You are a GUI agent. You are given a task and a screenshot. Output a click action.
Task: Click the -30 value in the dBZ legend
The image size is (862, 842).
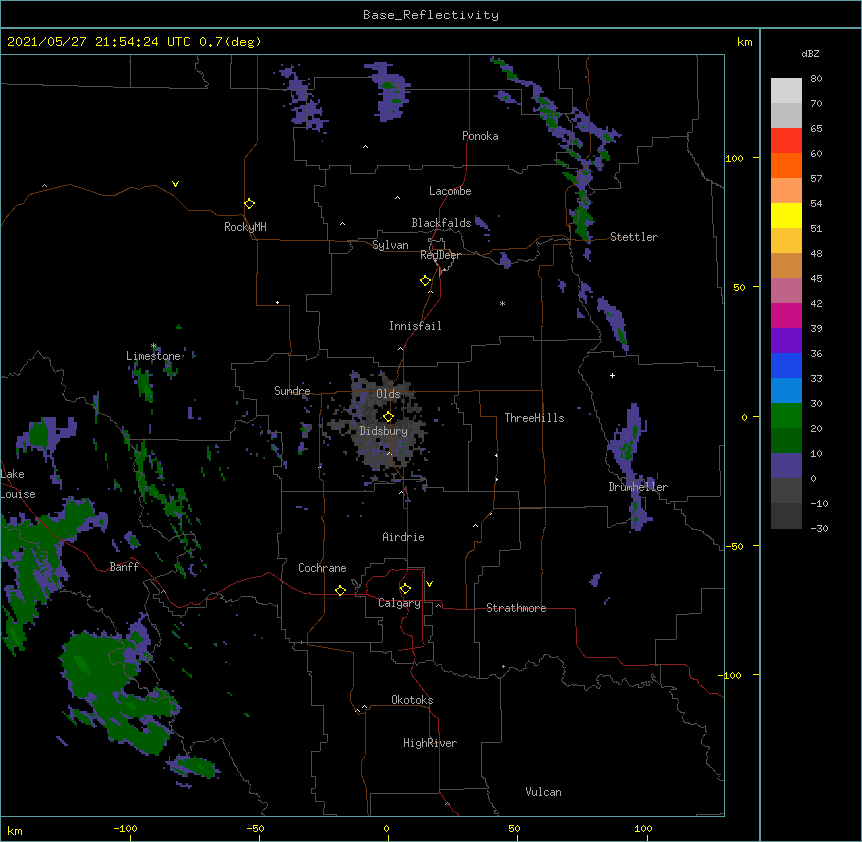tap(819, 528)
